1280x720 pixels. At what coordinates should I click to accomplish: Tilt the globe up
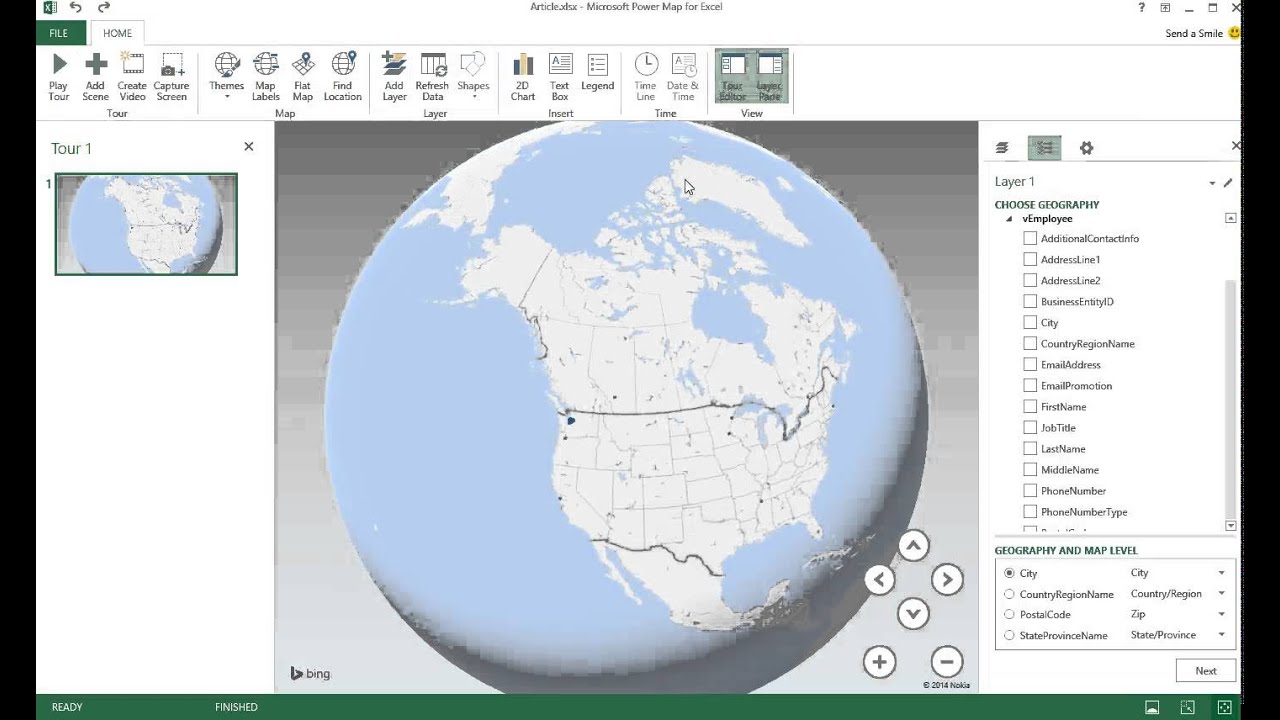913,546
